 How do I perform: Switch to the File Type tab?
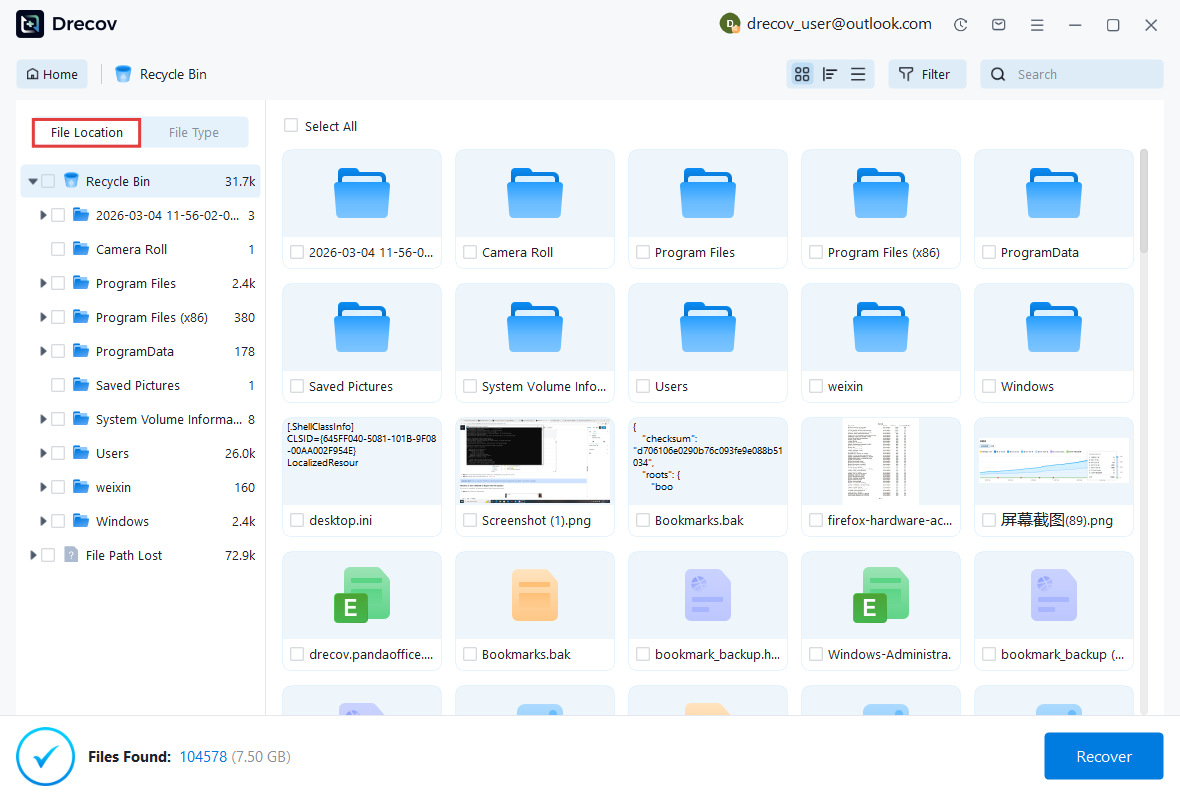pos(196,132)
